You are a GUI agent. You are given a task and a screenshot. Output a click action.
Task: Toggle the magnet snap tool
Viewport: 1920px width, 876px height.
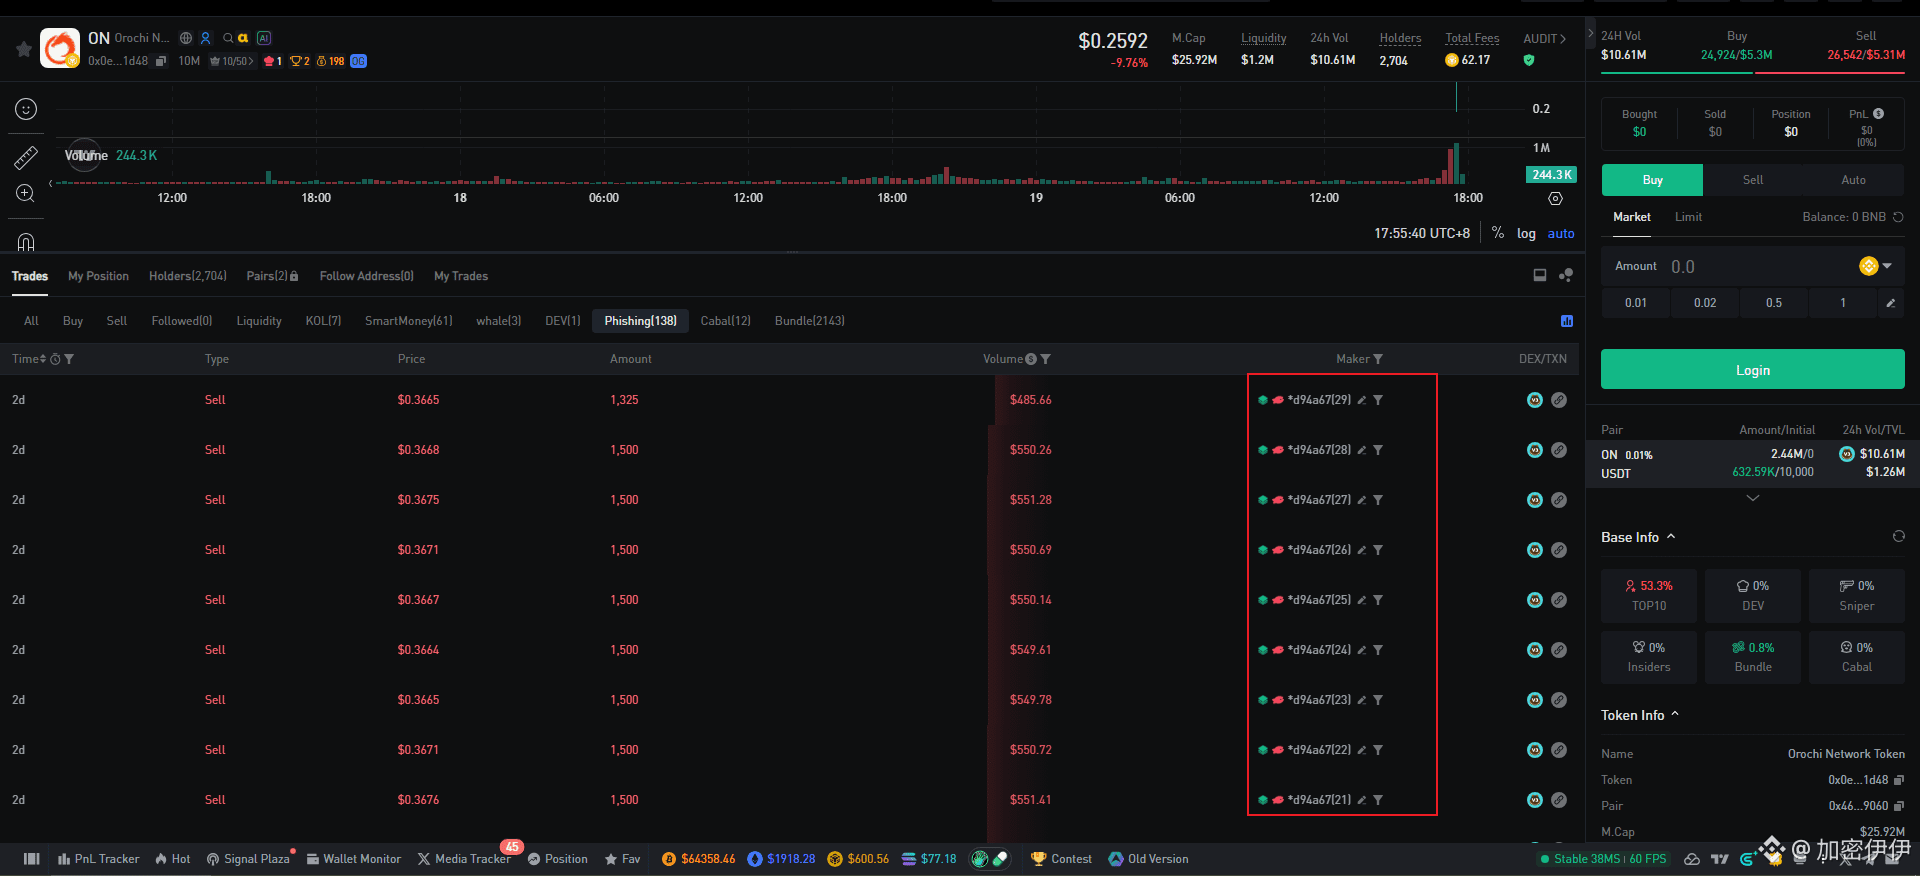pos(26,241)
